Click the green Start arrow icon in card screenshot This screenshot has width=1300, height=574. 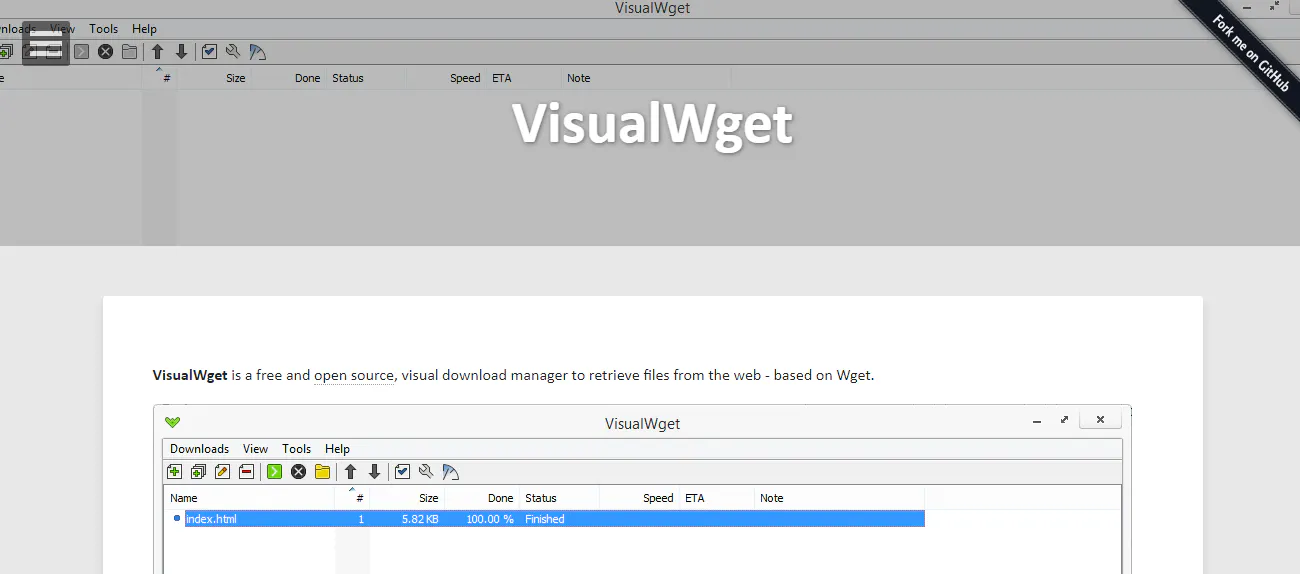click(274, 472)
